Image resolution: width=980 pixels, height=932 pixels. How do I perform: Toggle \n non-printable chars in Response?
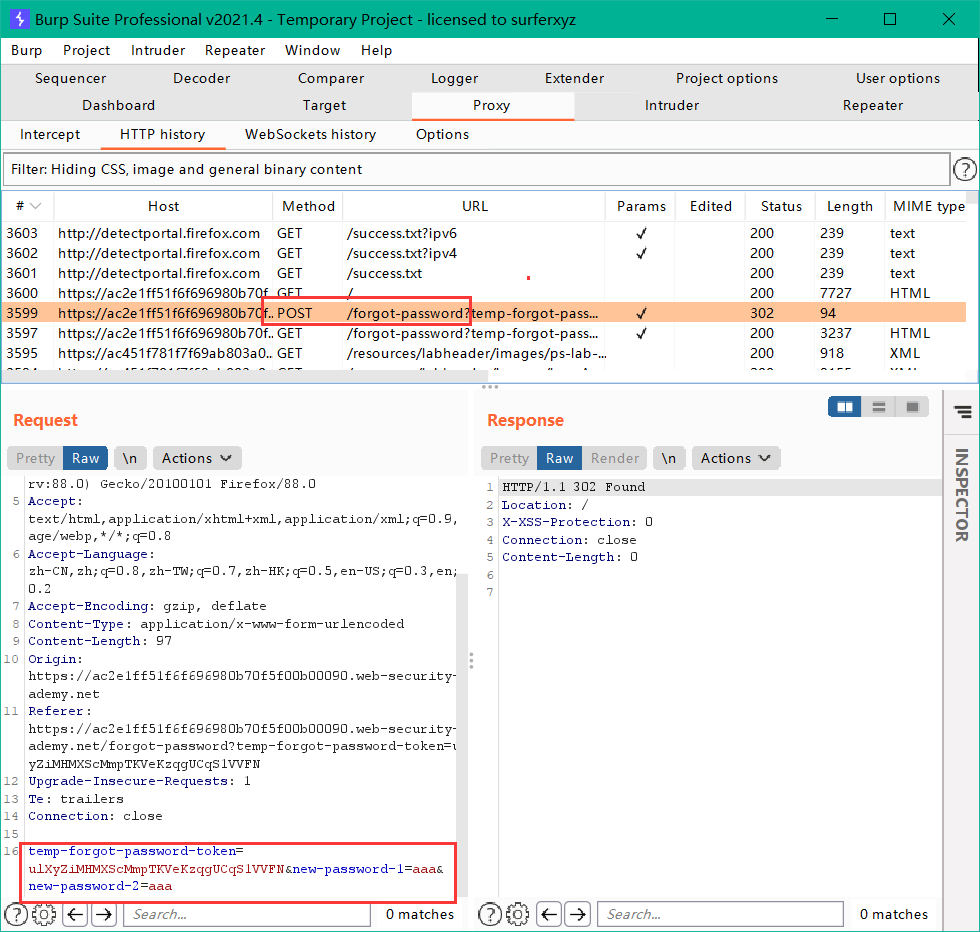pyautogui.click(x=669, y=458)
